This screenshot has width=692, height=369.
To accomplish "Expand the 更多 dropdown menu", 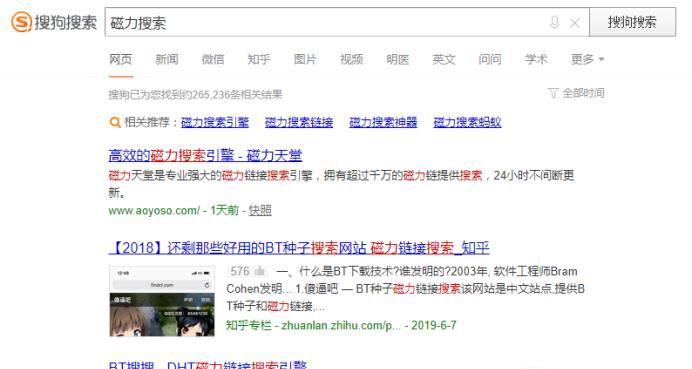I will pos(587,59).
